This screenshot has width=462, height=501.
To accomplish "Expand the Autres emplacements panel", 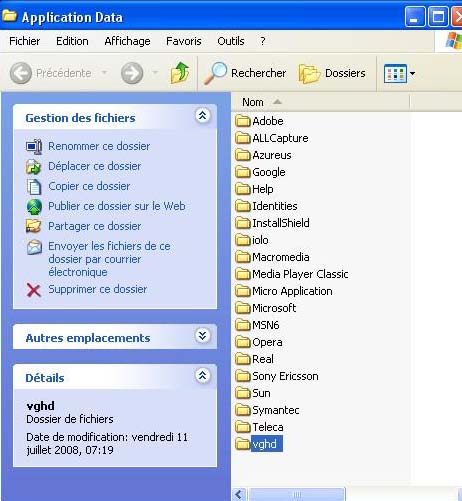I will pos(202,336).
